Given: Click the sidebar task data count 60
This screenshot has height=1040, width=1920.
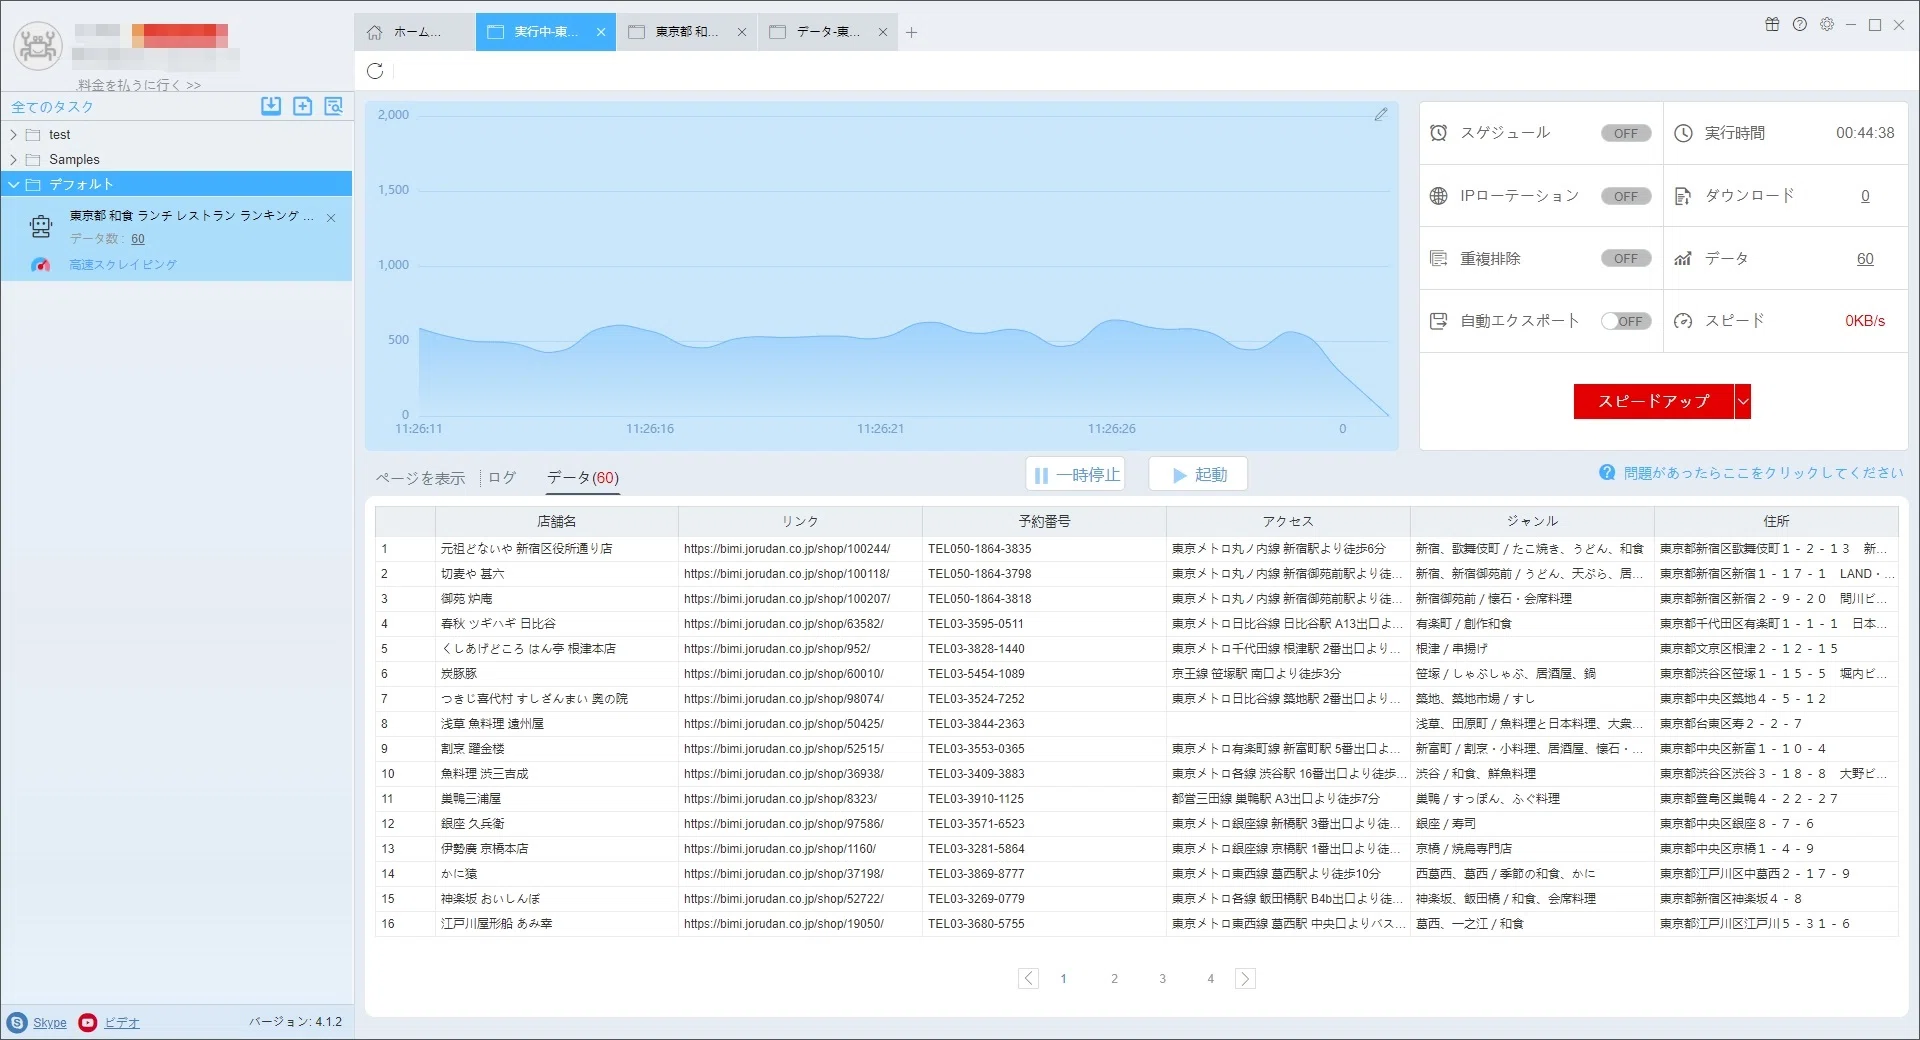Looking at the screenshot, I should tap(138, 239).
